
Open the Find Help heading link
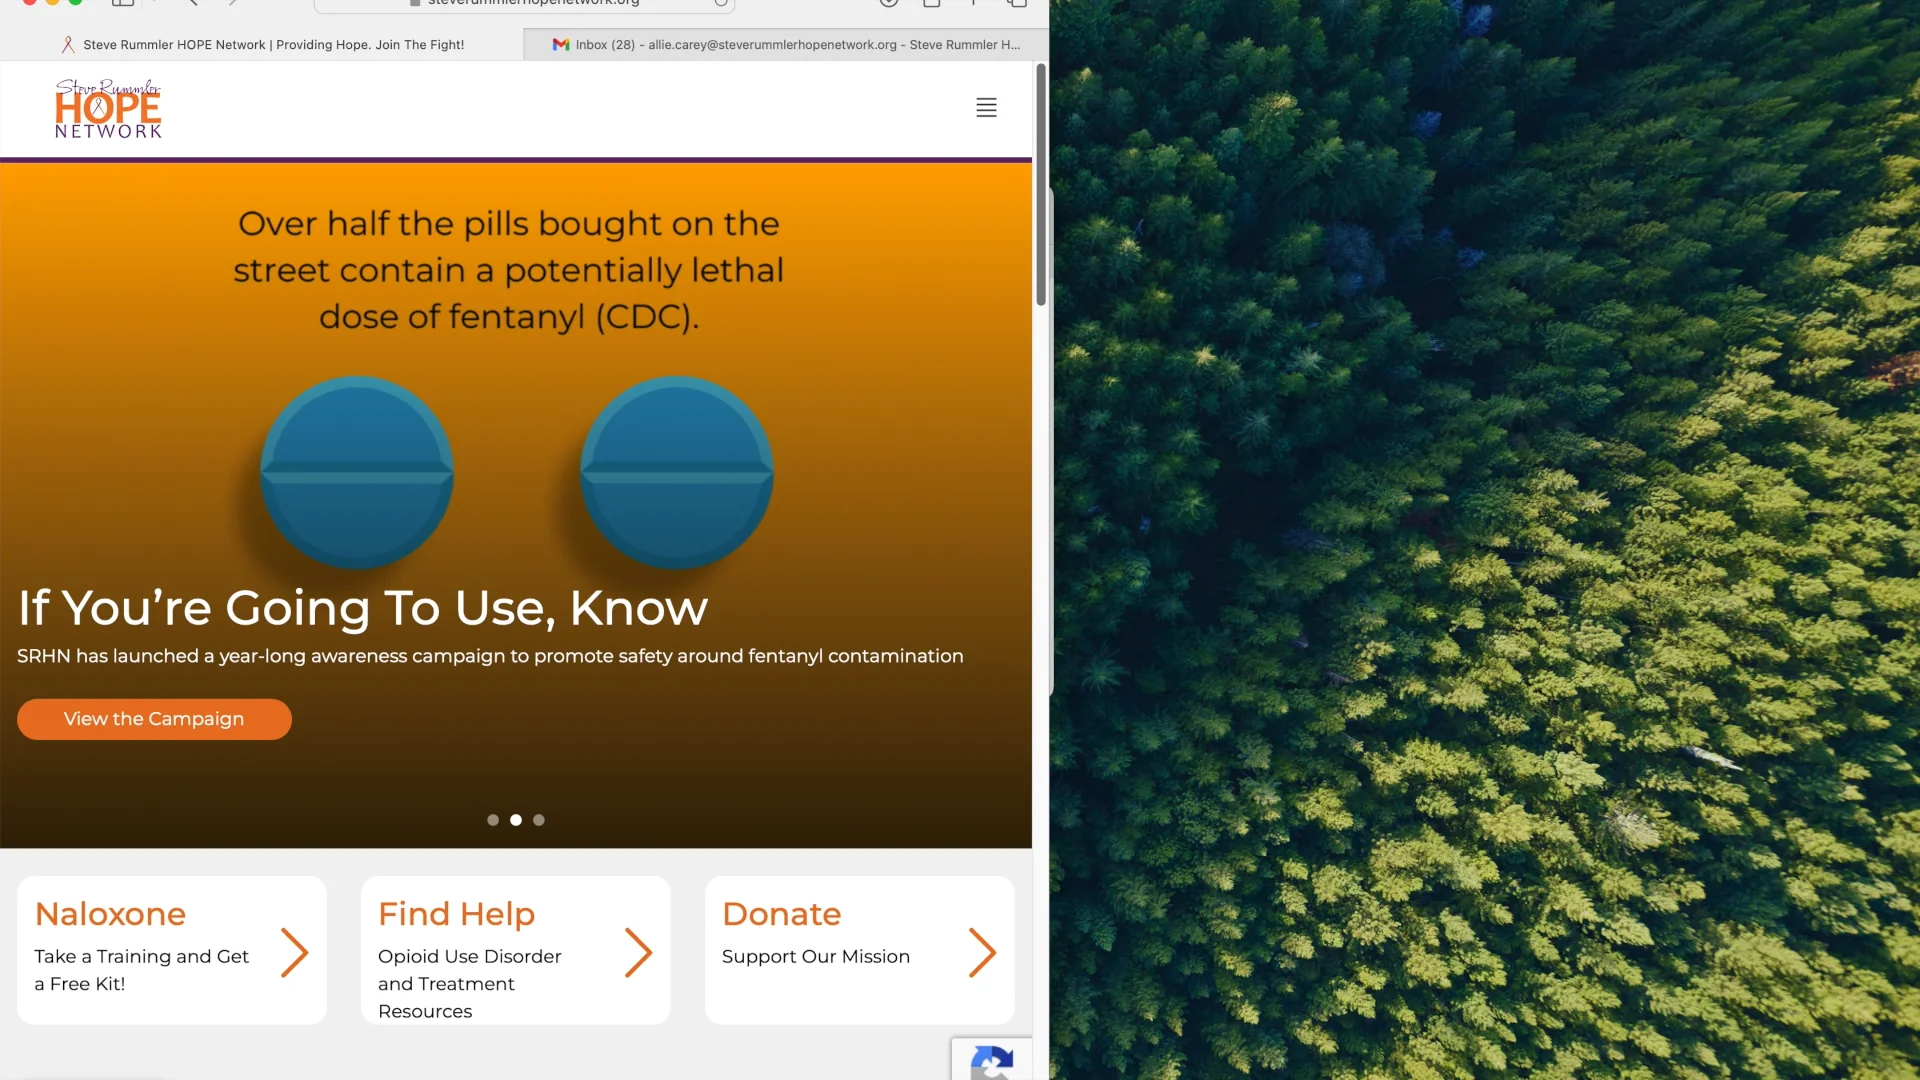pos(456,914)
